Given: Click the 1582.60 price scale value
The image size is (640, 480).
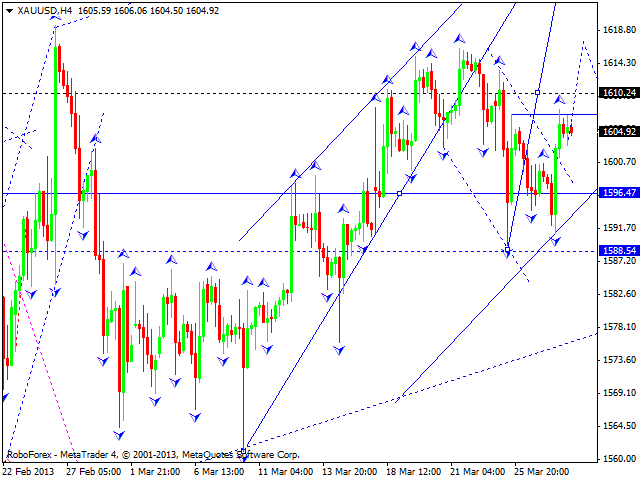Looking at the screenshot, I should pos(619,294).
